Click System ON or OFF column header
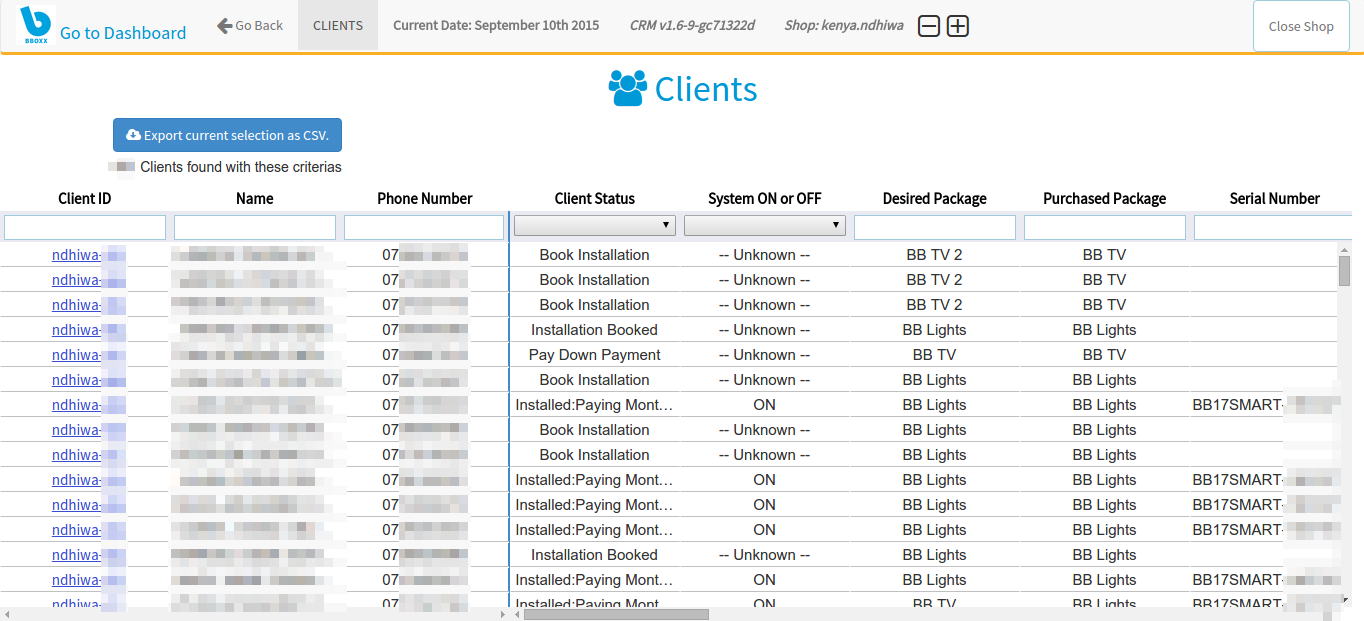Image resolution: width=1364 pixels, height=621 pixels. tap(765, 198)
